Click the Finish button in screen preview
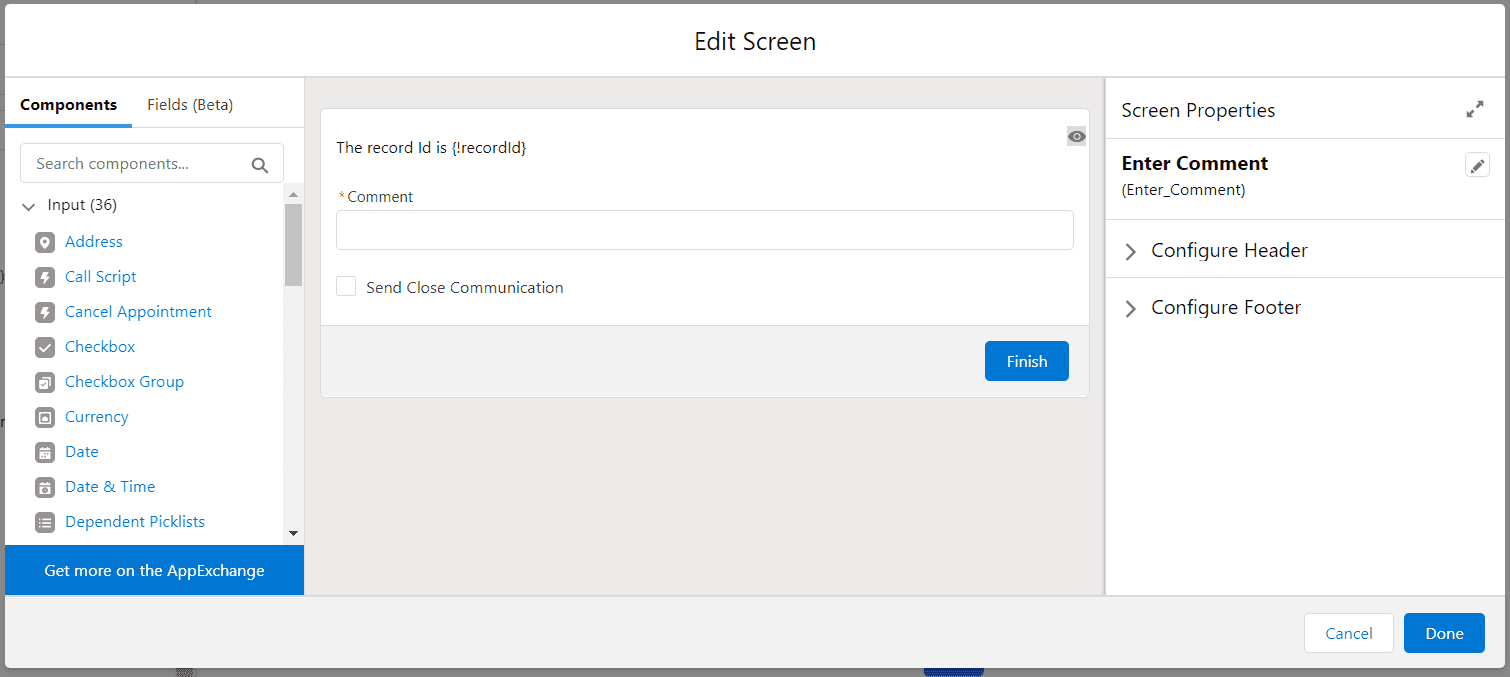This screenshot has width=1510, height=677. coord(1027,361)
